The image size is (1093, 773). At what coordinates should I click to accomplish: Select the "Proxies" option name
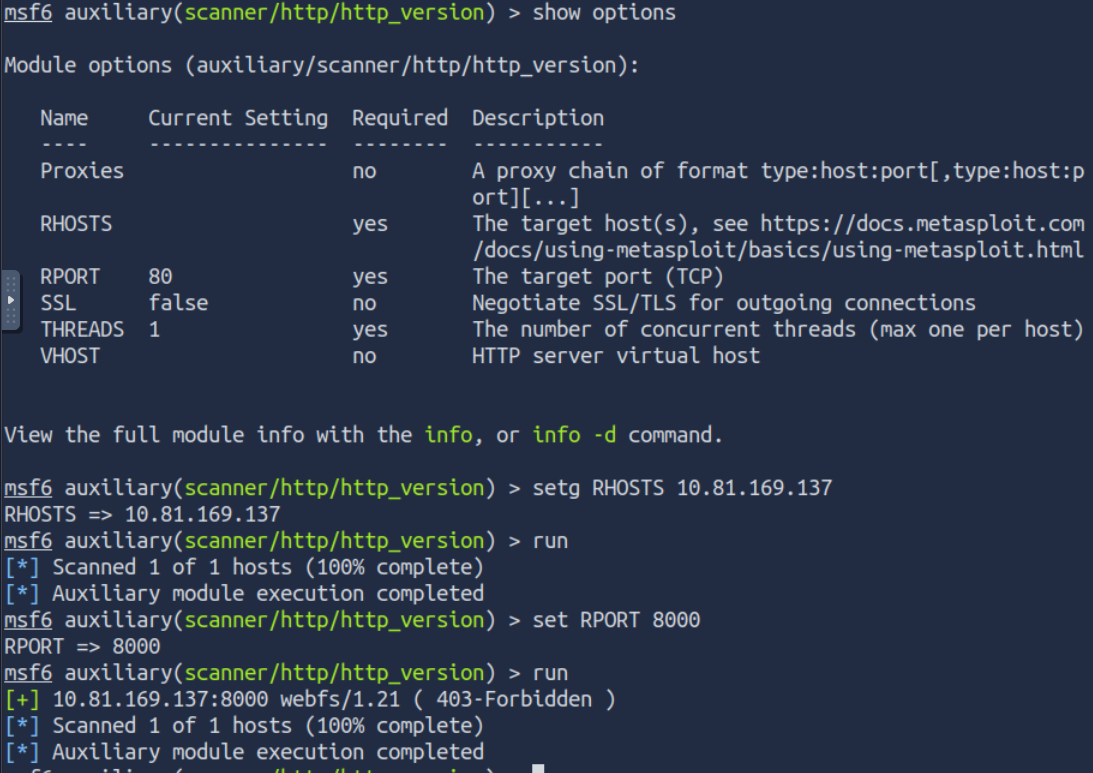point(82,171)
